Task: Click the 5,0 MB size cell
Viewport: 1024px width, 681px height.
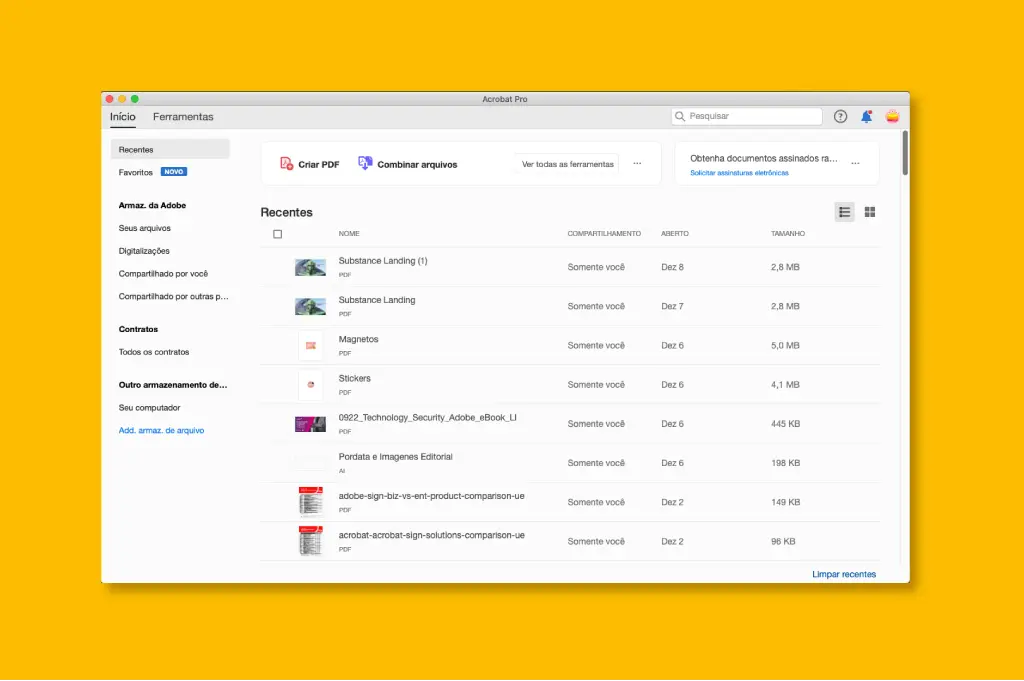Action: pos(785,345)
